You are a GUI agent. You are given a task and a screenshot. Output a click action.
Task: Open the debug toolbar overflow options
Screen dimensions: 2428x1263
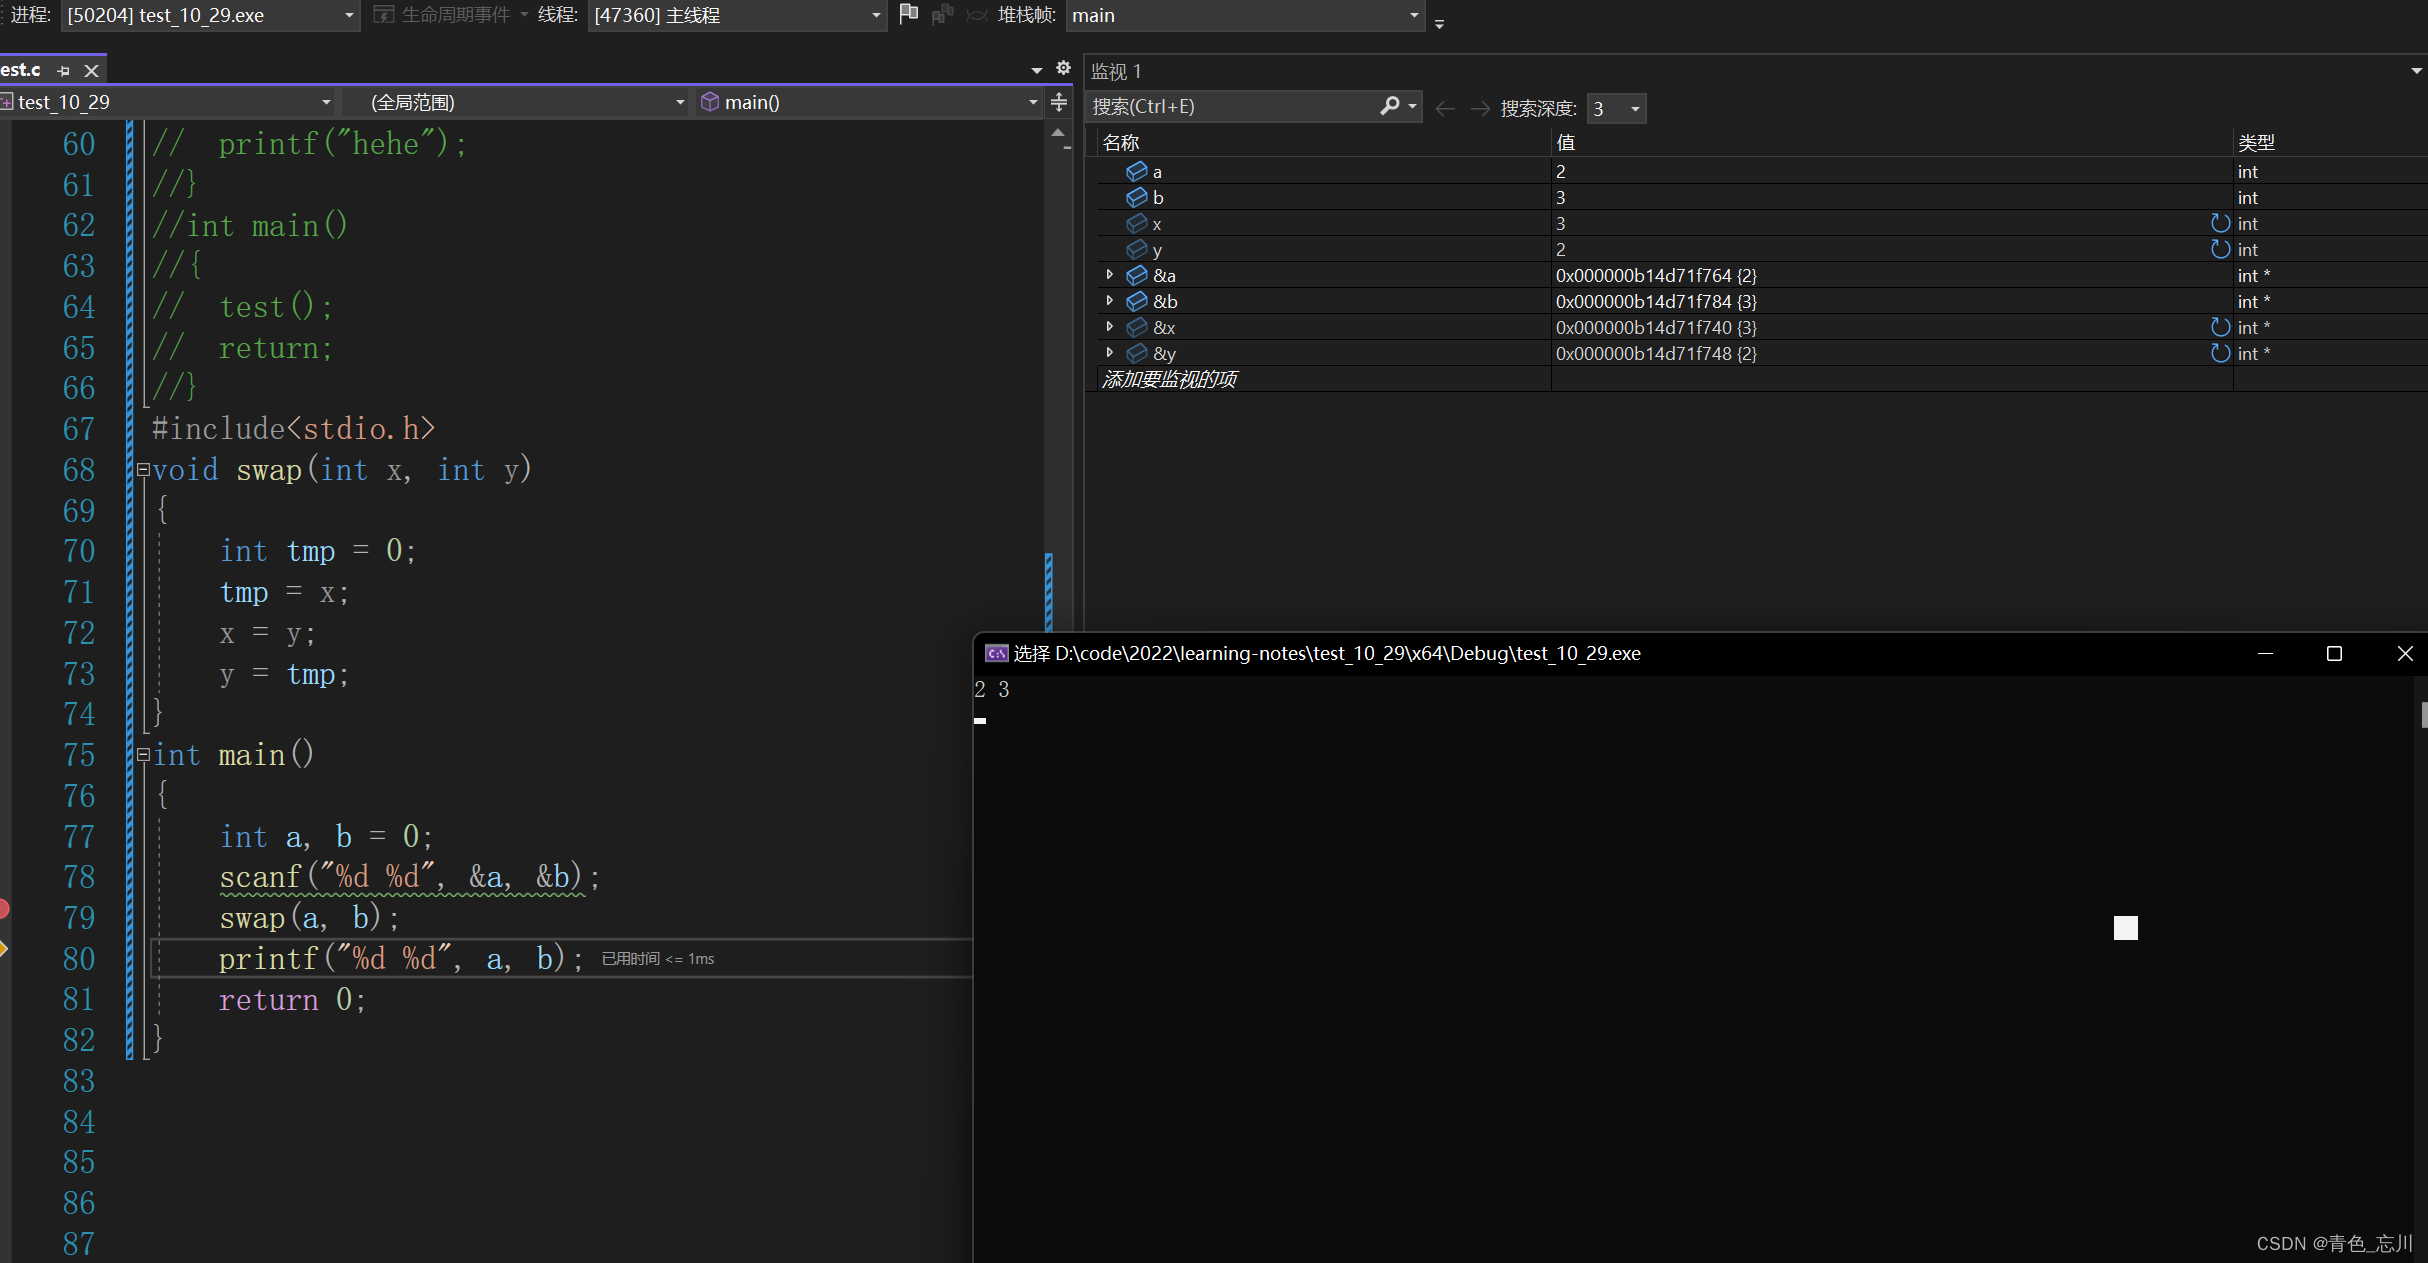1440,23
